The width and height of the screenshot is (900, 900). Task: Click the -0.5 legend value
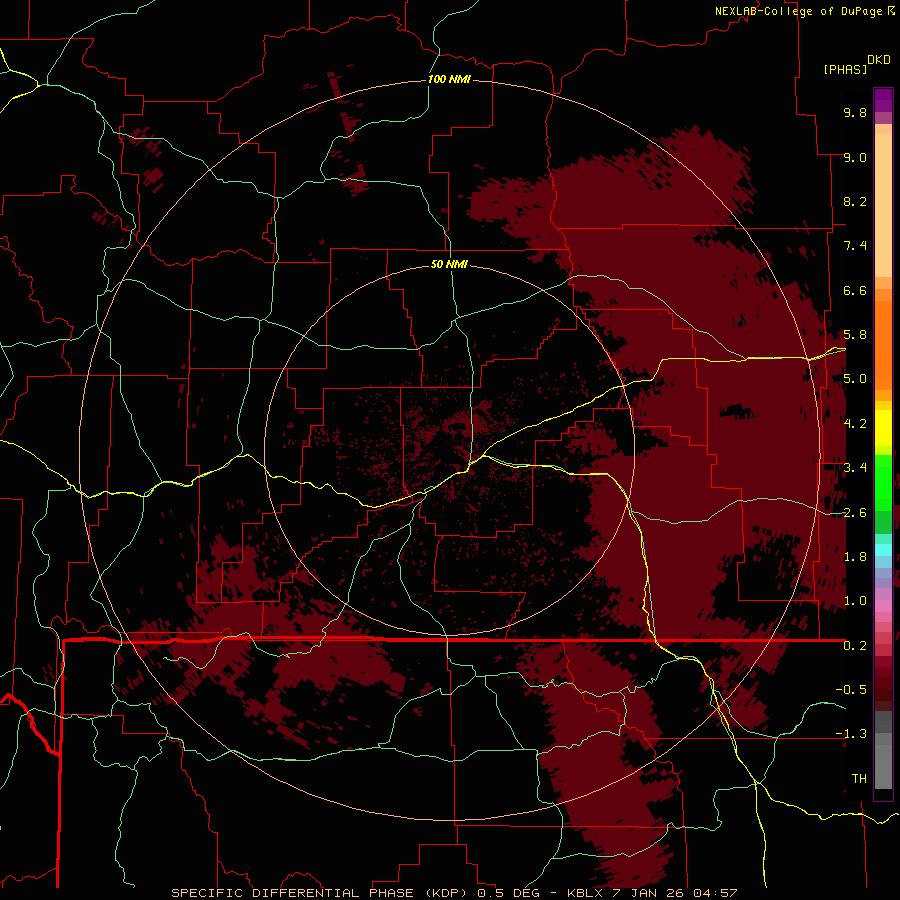pyautogui.click(x=851, y=690)
